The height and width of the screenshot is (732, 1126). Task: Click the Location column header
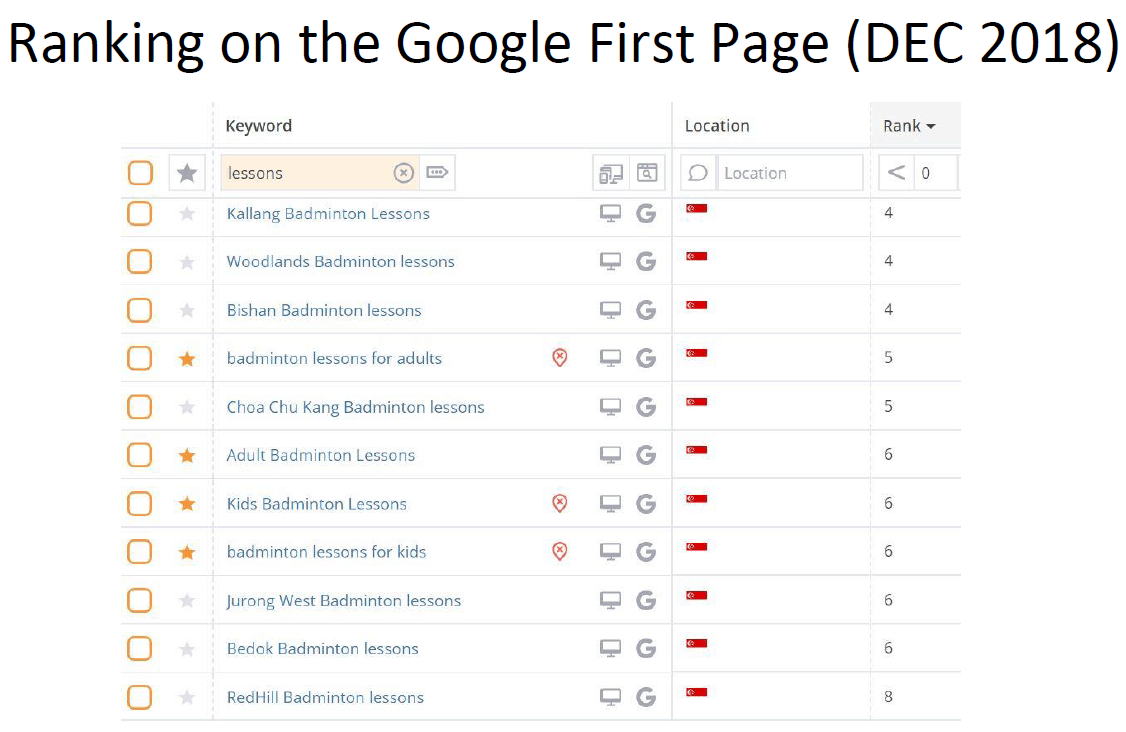(x=717, y=126)
